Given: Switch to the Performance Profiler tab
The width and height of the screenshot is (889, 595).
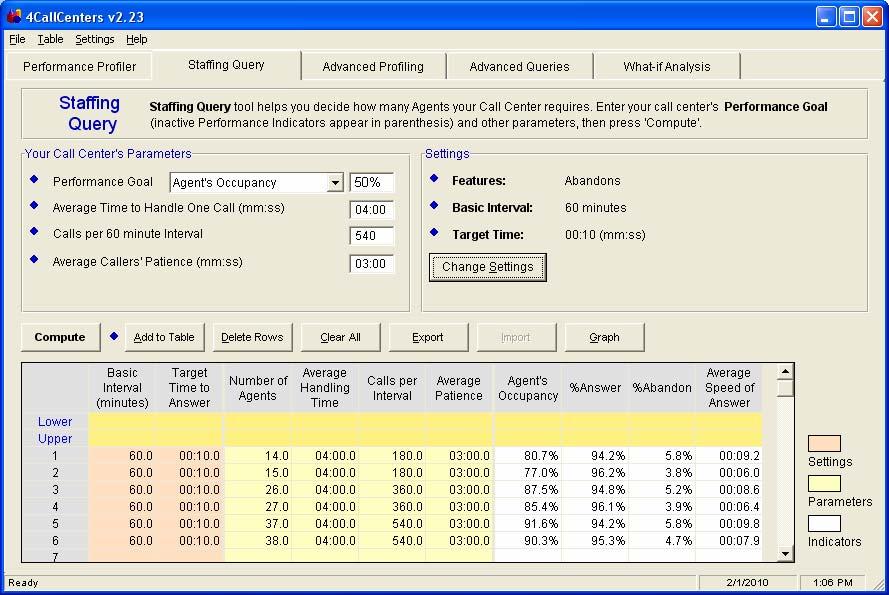Looking at the screenshot, I should coord(79,66).
